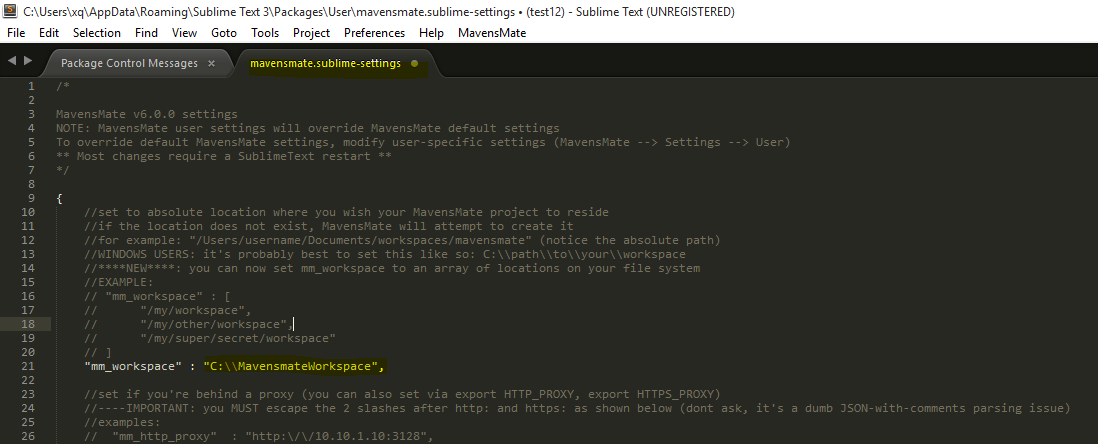Go to next tab with right arrow
This screenshot has height=444, width=1098.
[x=28, y=61]
